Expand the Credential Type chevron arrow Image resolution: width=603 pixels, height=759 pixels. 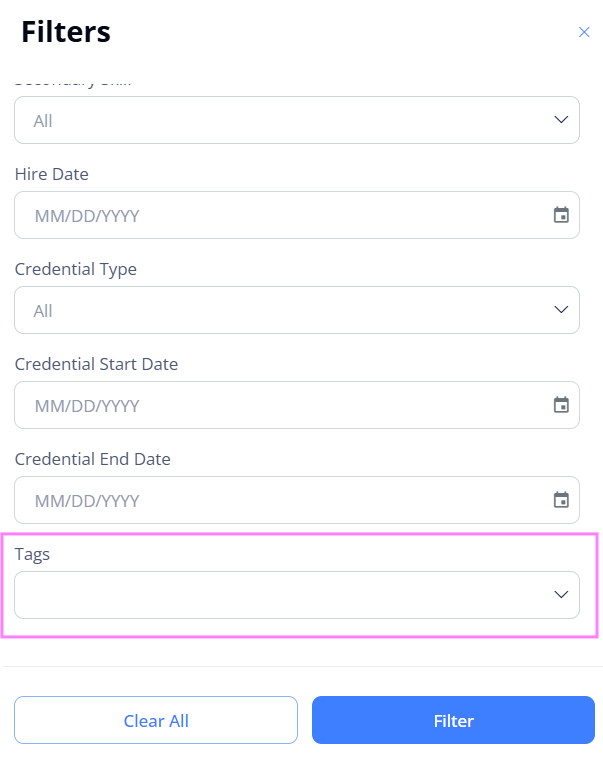561,309
